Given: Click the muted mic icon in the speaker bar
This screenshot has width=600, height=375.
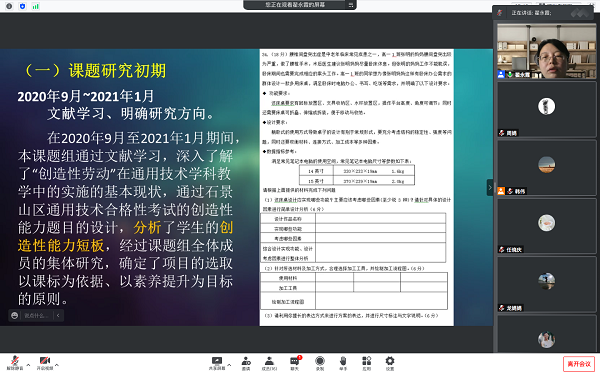Looking at the screenshot, I should (x=499, y=13).
